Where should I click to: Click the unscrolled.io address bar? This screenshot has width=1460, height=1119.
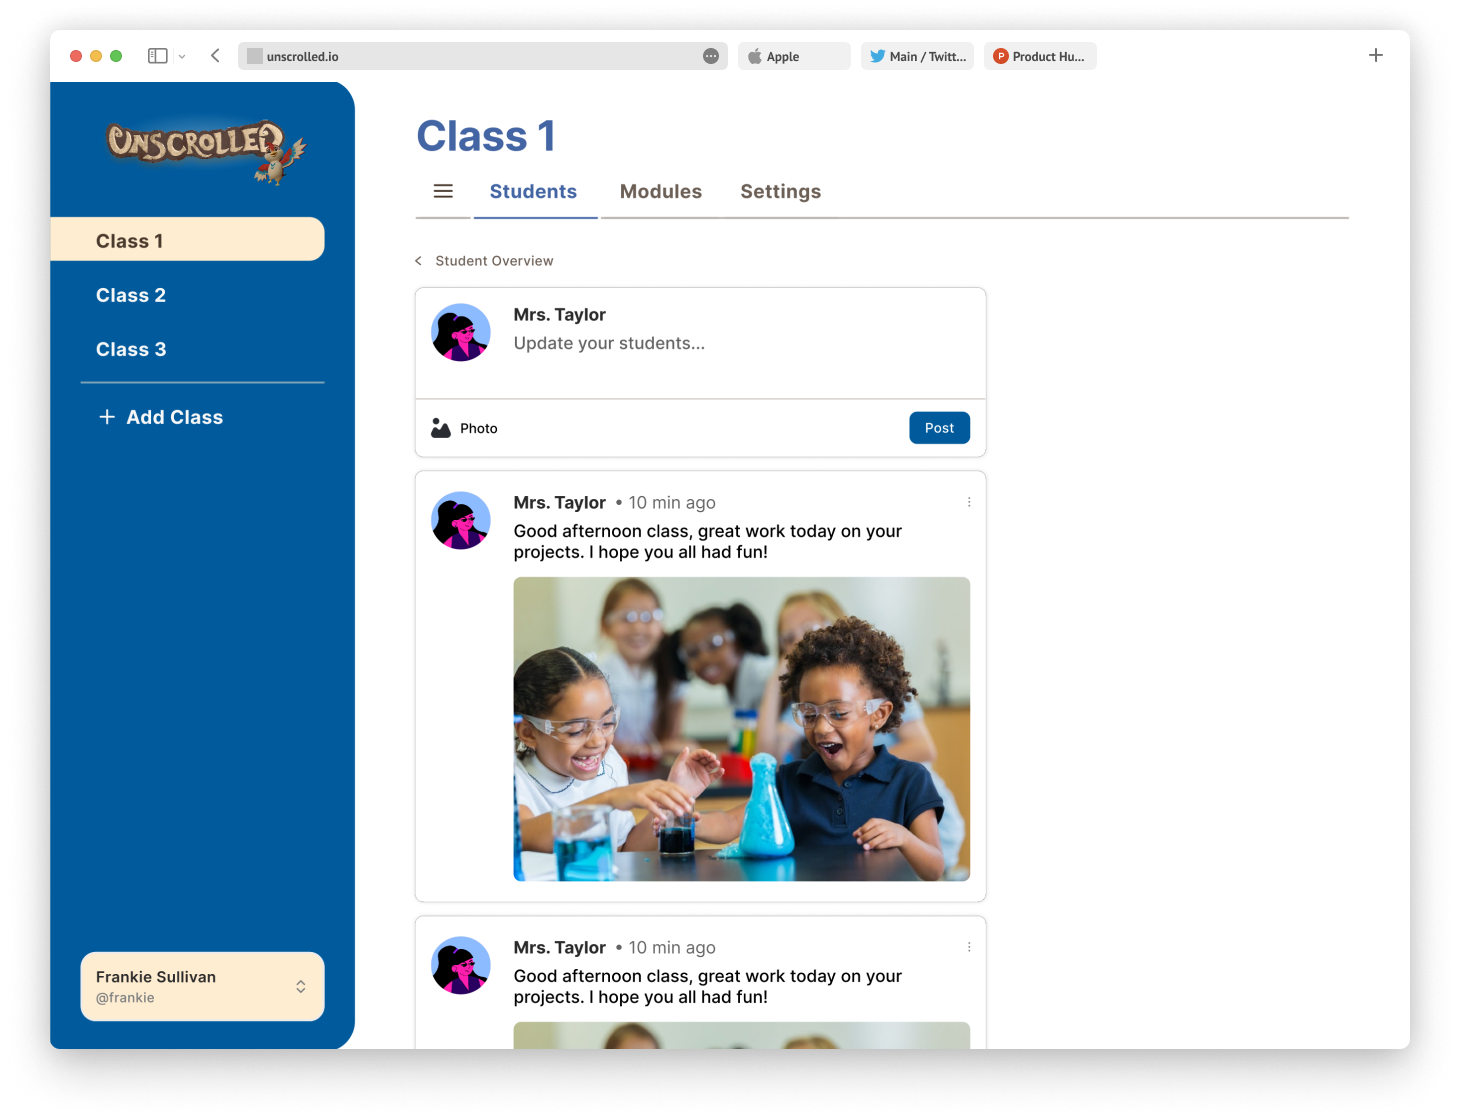click(482, 56)
